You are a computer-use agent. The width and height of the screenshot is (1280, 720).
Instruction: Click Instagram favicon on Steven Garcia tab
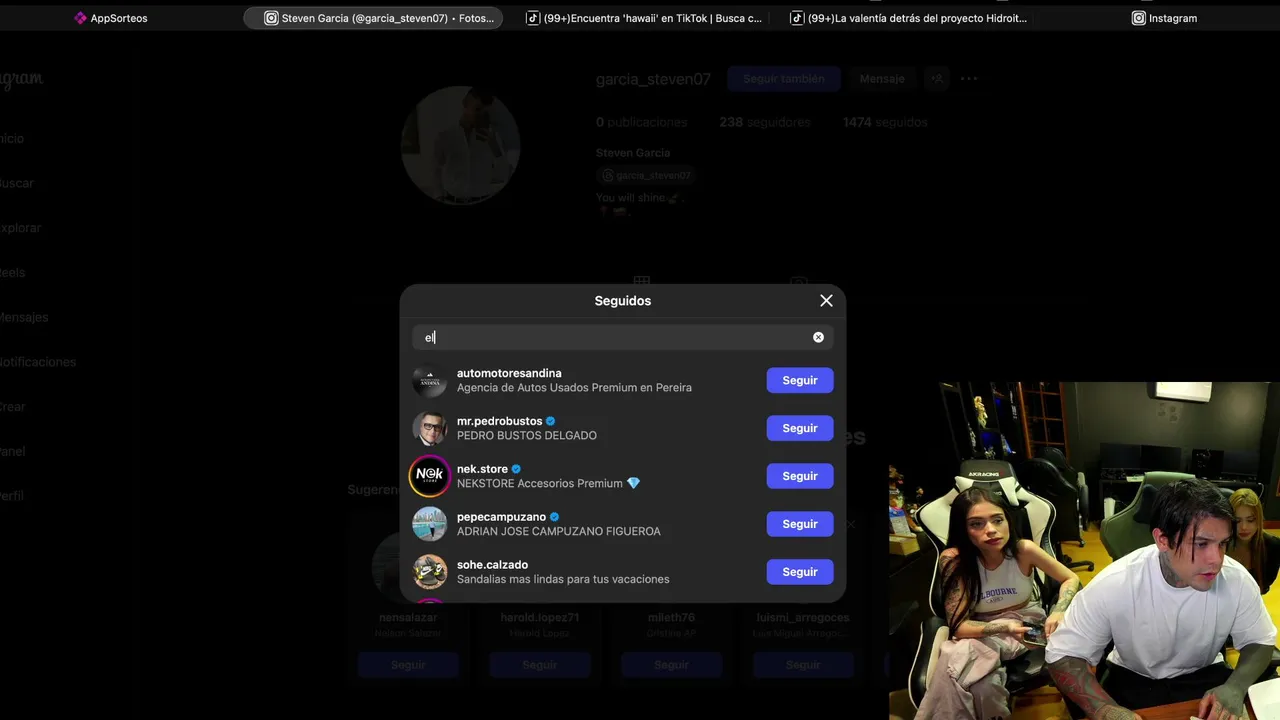(x=271, y=18)
